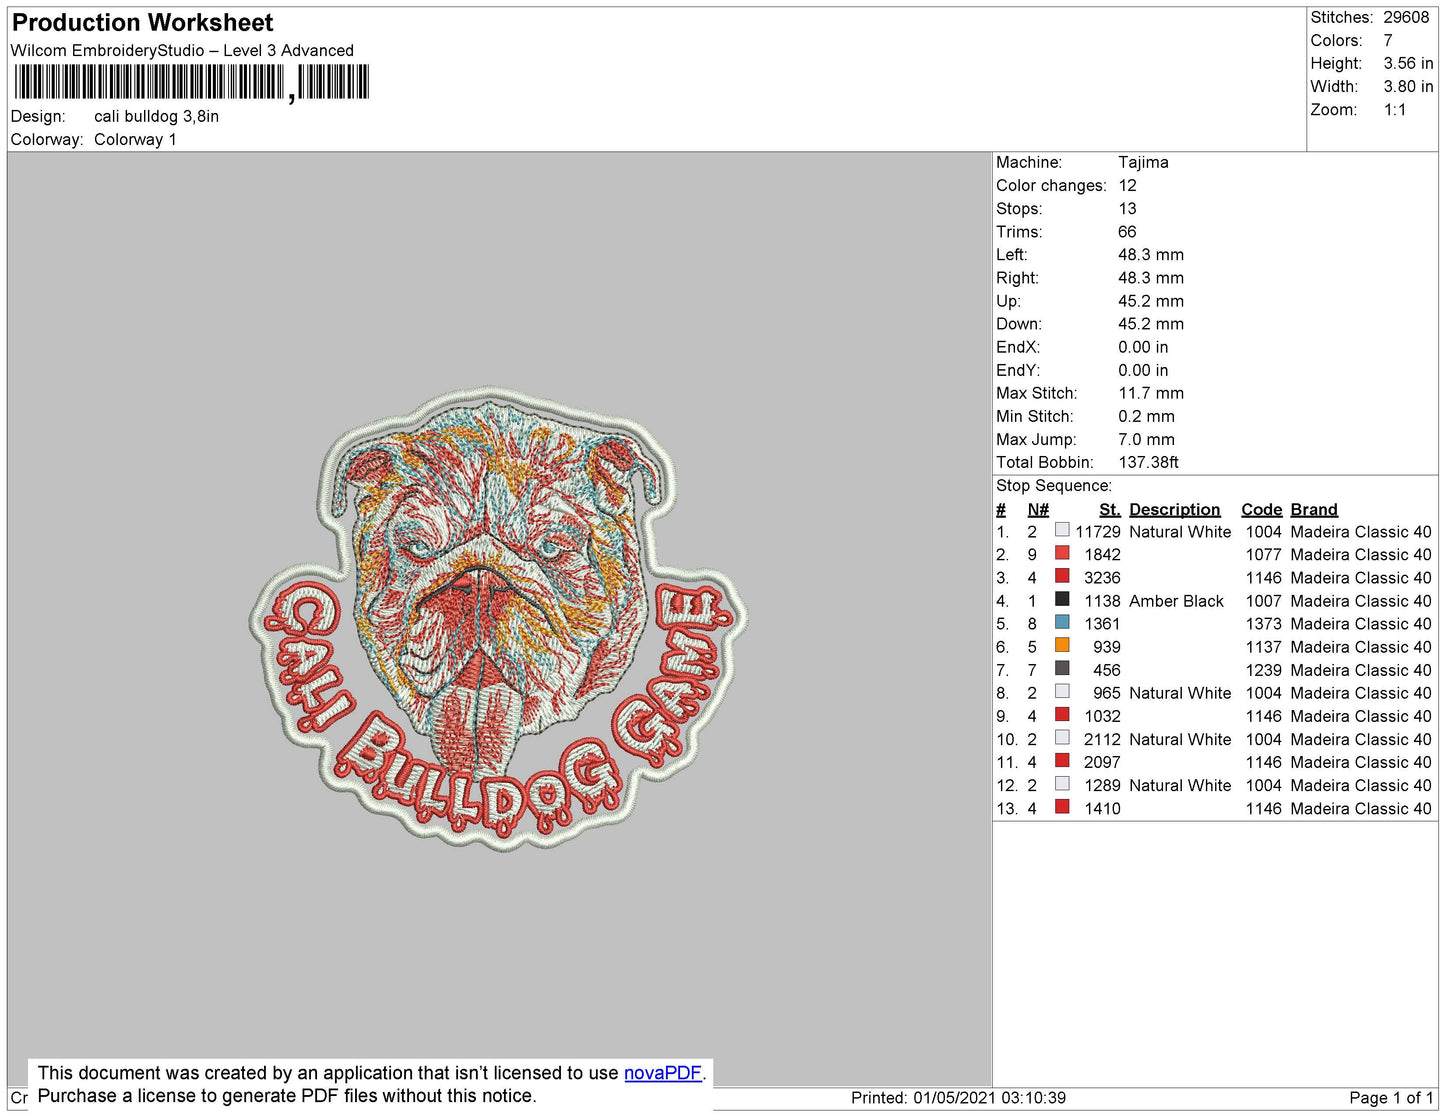Click the Width value 3.80 in
The width and height of the screenshot is (1445, 1117).
click(1408, 87)
